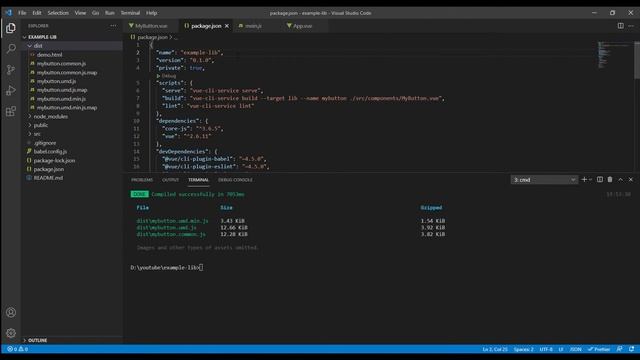The width and height of the screenshot is (640, 360).
Task: Switch to the PROBLEMS panel tab
Action: tap(142, 180)
